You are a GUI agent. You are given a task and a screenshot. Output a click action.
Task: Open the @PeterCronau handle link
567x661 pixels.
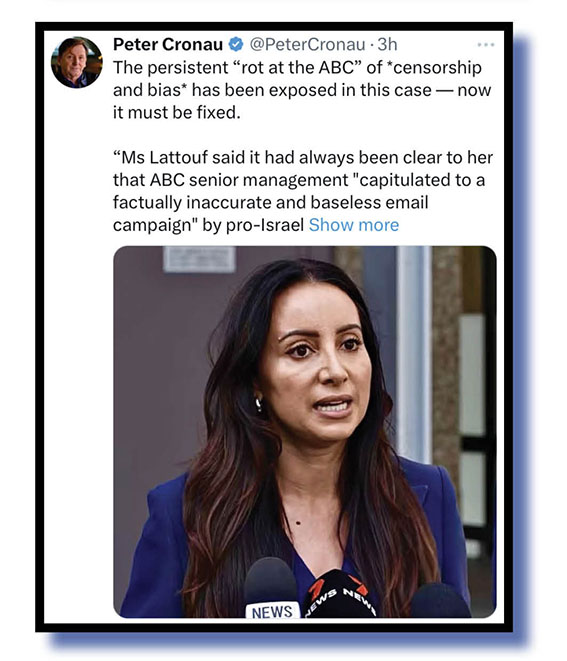[x=308, y=44]
